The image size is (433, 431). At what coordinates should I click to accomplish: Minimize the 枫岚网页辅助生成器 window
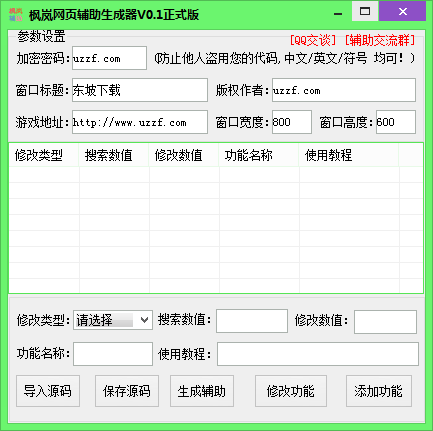338,13
